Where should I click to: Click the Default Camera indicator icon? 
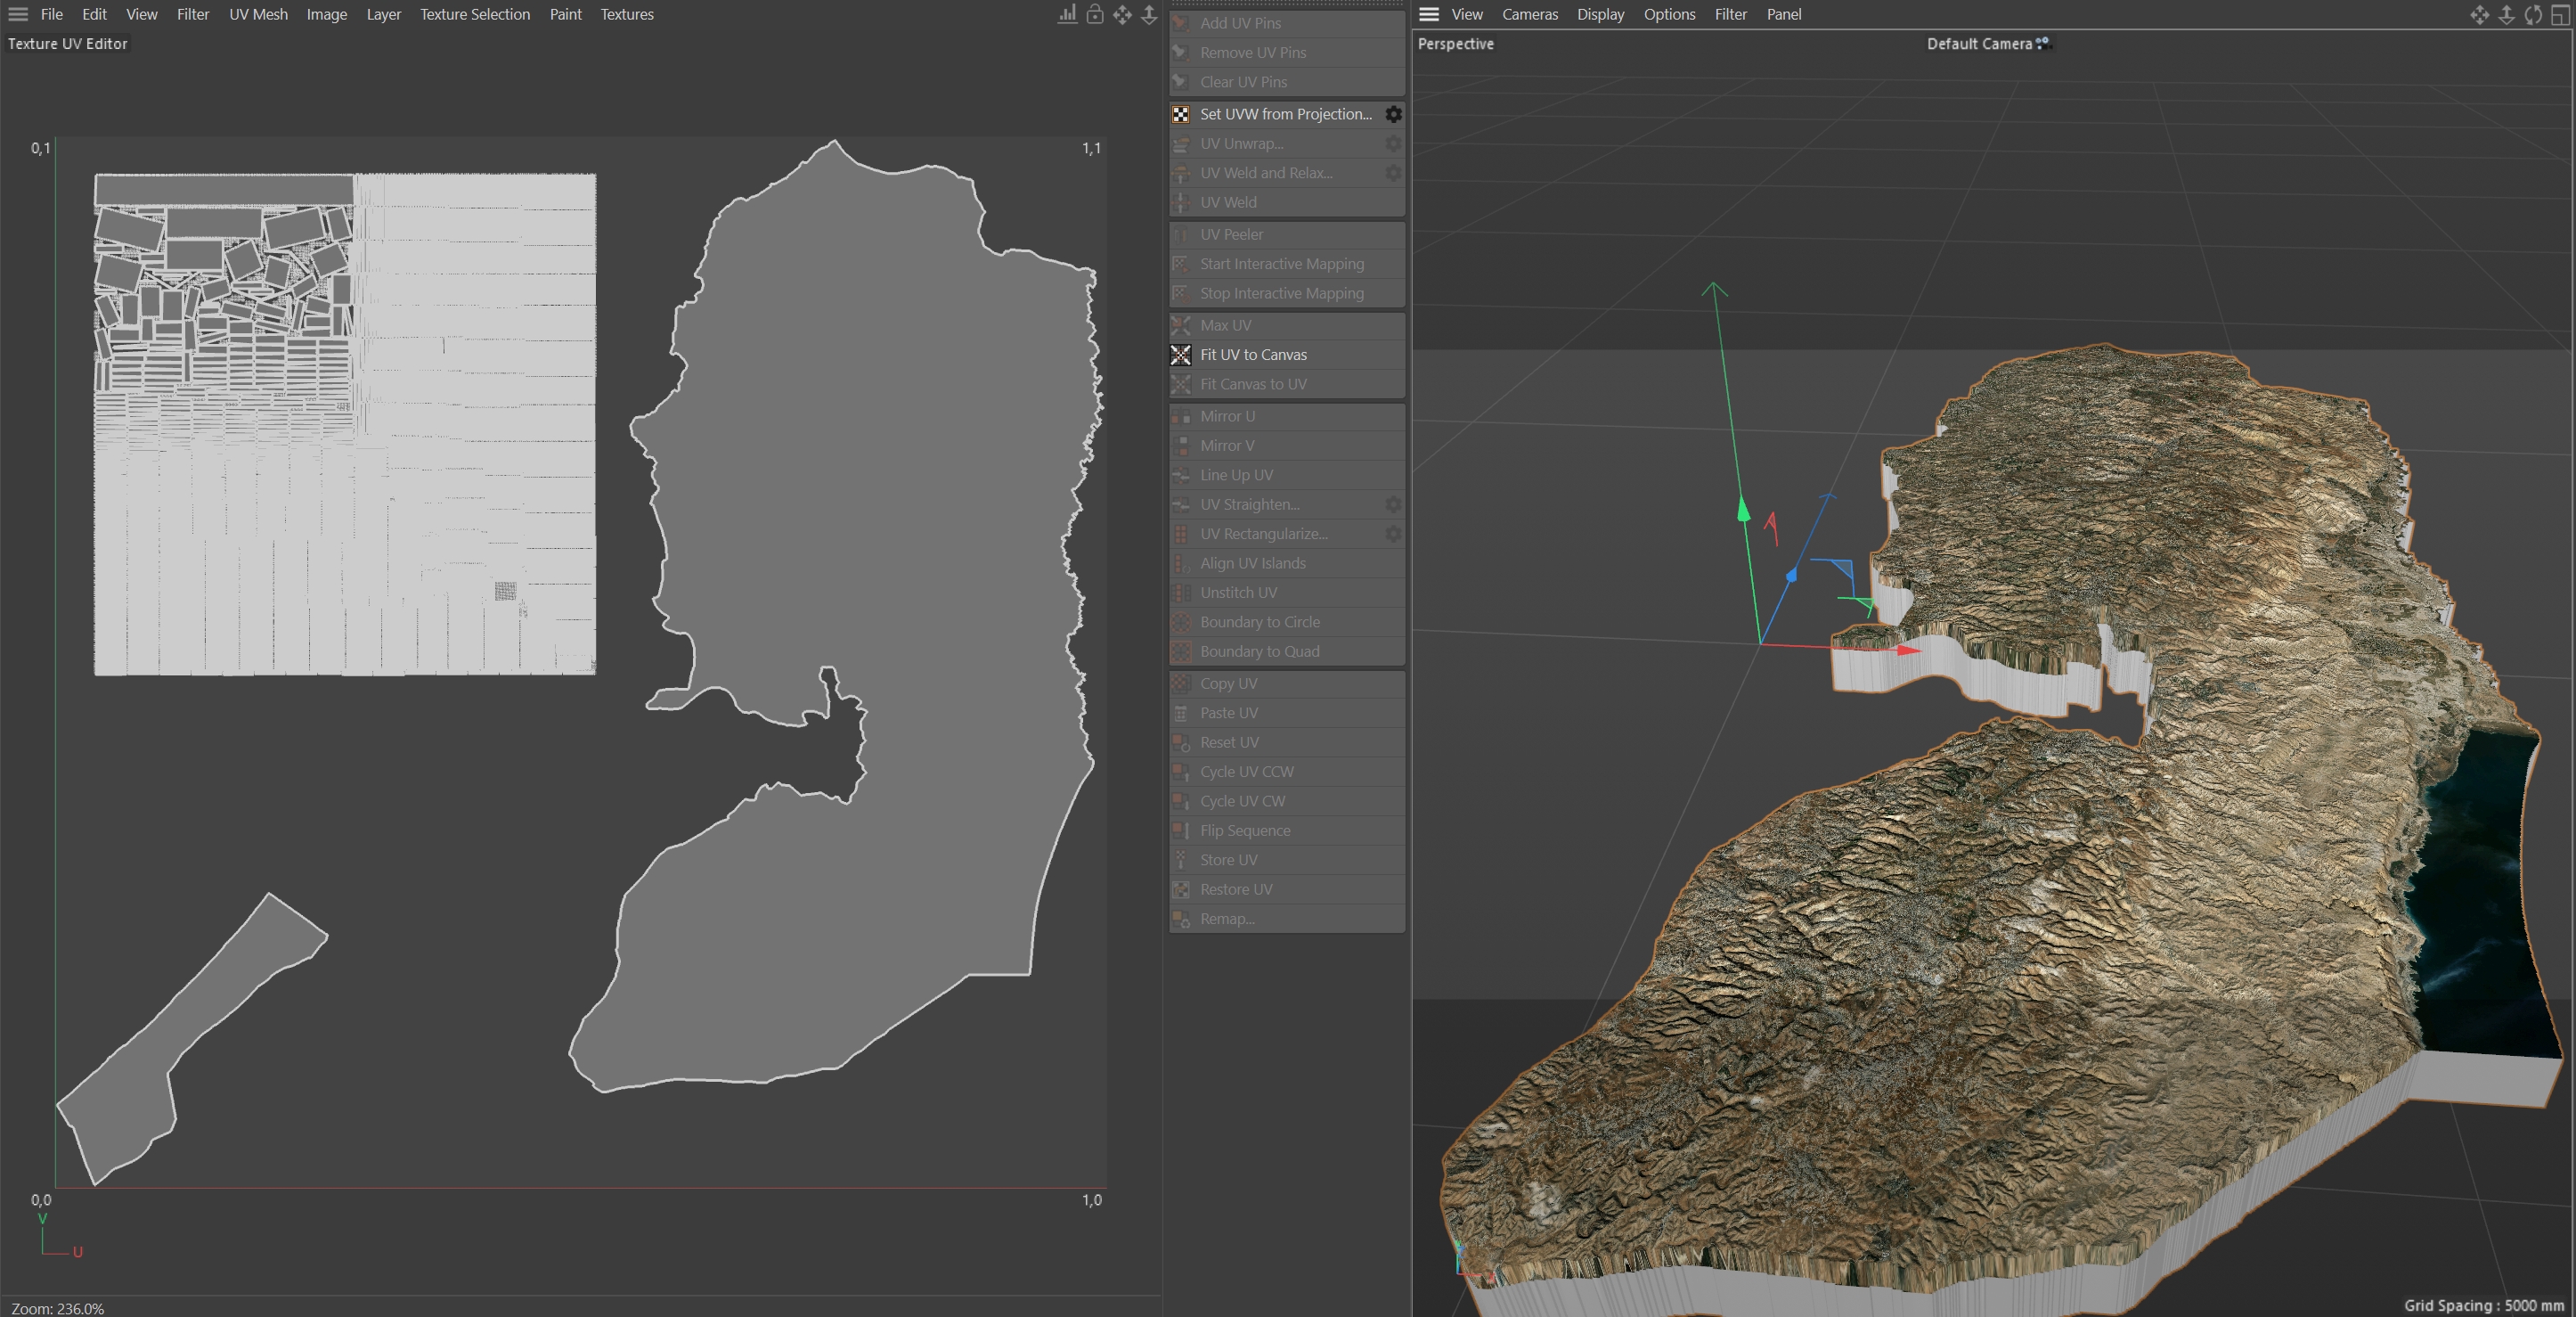pos(2043,43)
